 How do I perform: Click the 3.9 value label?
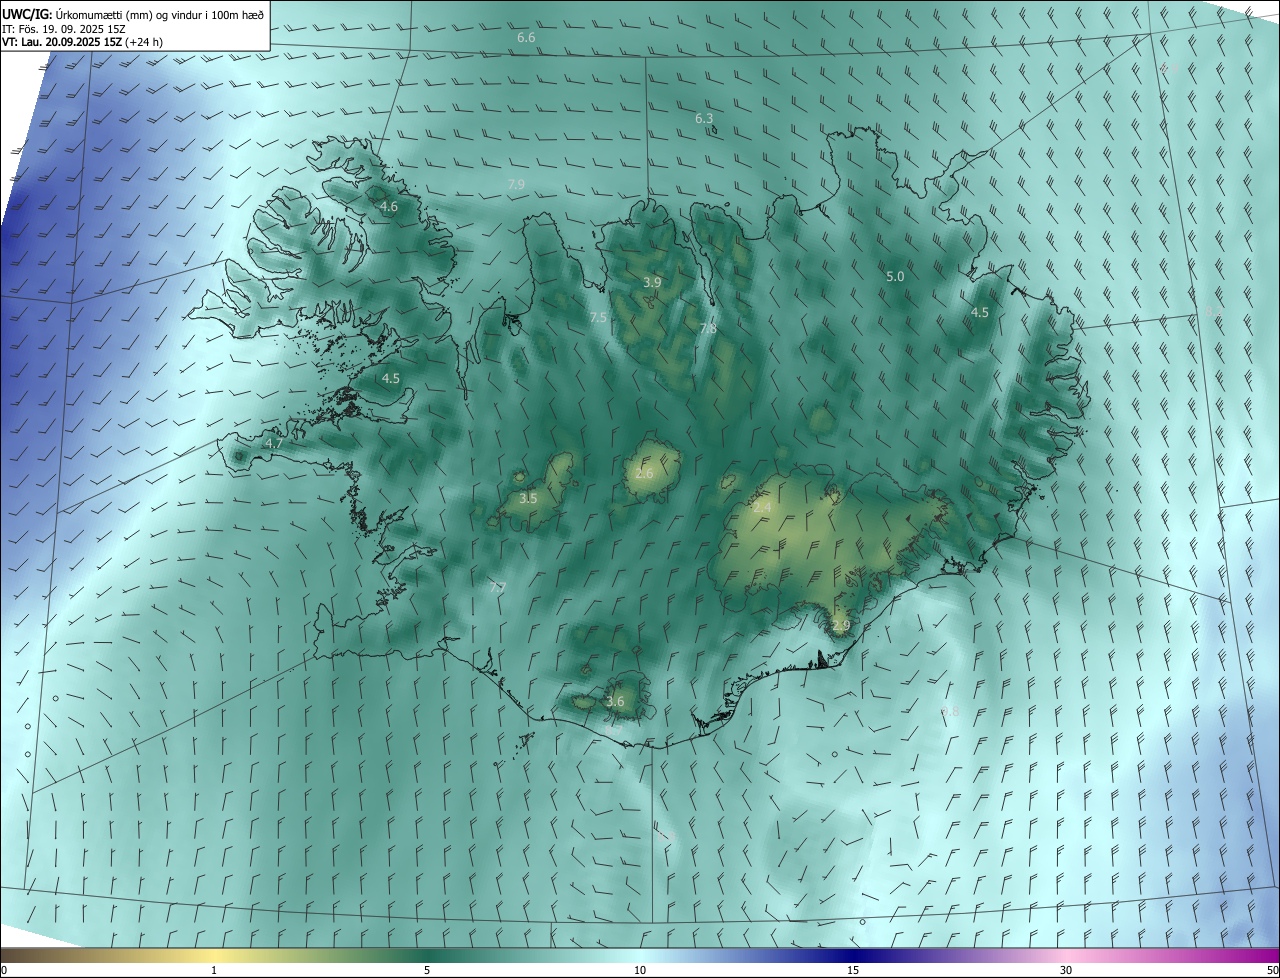pos(652,283)
